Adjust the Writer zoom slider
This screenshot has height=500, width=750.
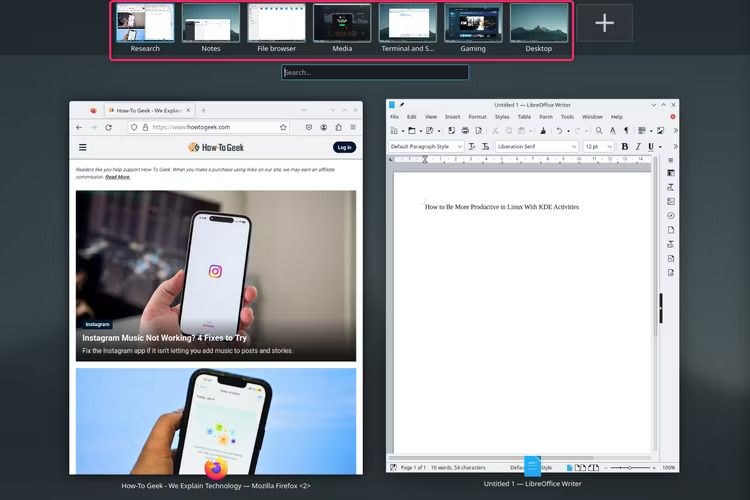[x=629, y=467]
